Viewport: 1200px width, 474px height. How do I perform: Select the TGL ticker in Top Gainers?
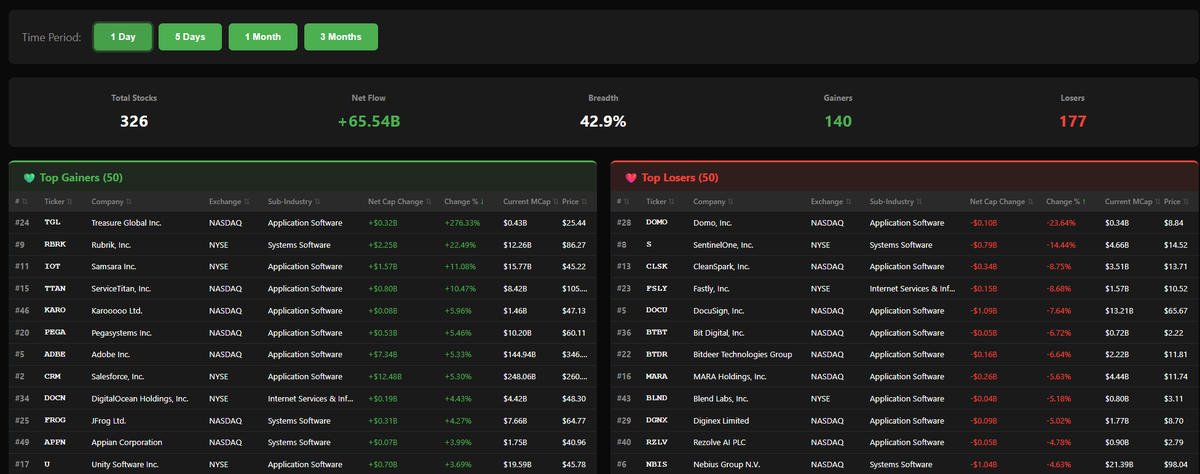[52, 222]
